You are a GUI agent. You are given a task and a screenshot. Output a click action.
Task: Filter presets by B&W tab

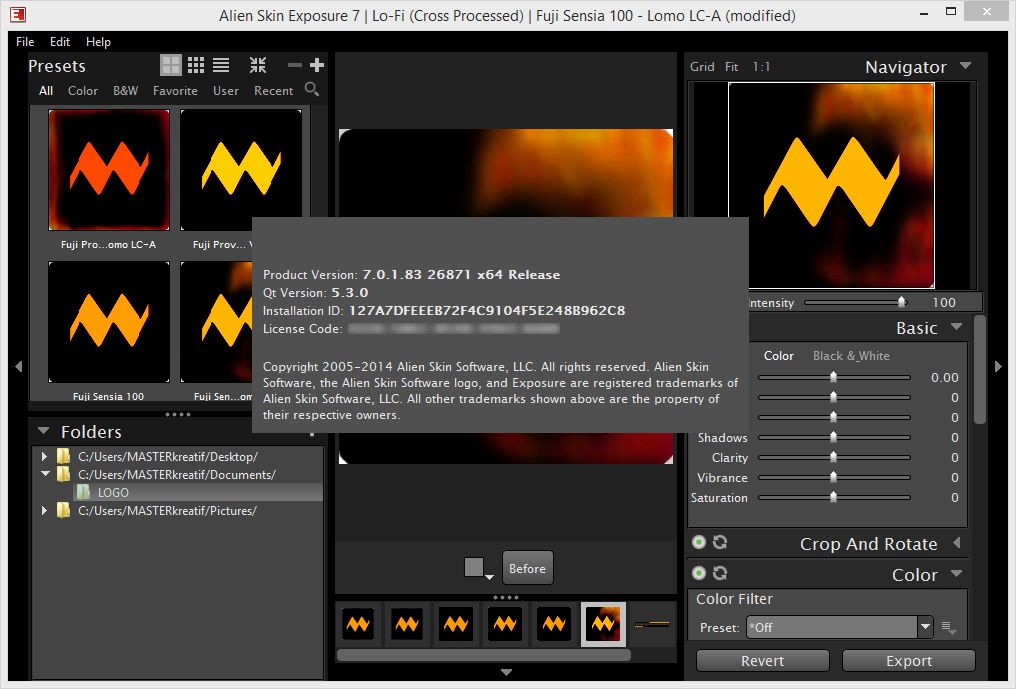tap(126, 91)
